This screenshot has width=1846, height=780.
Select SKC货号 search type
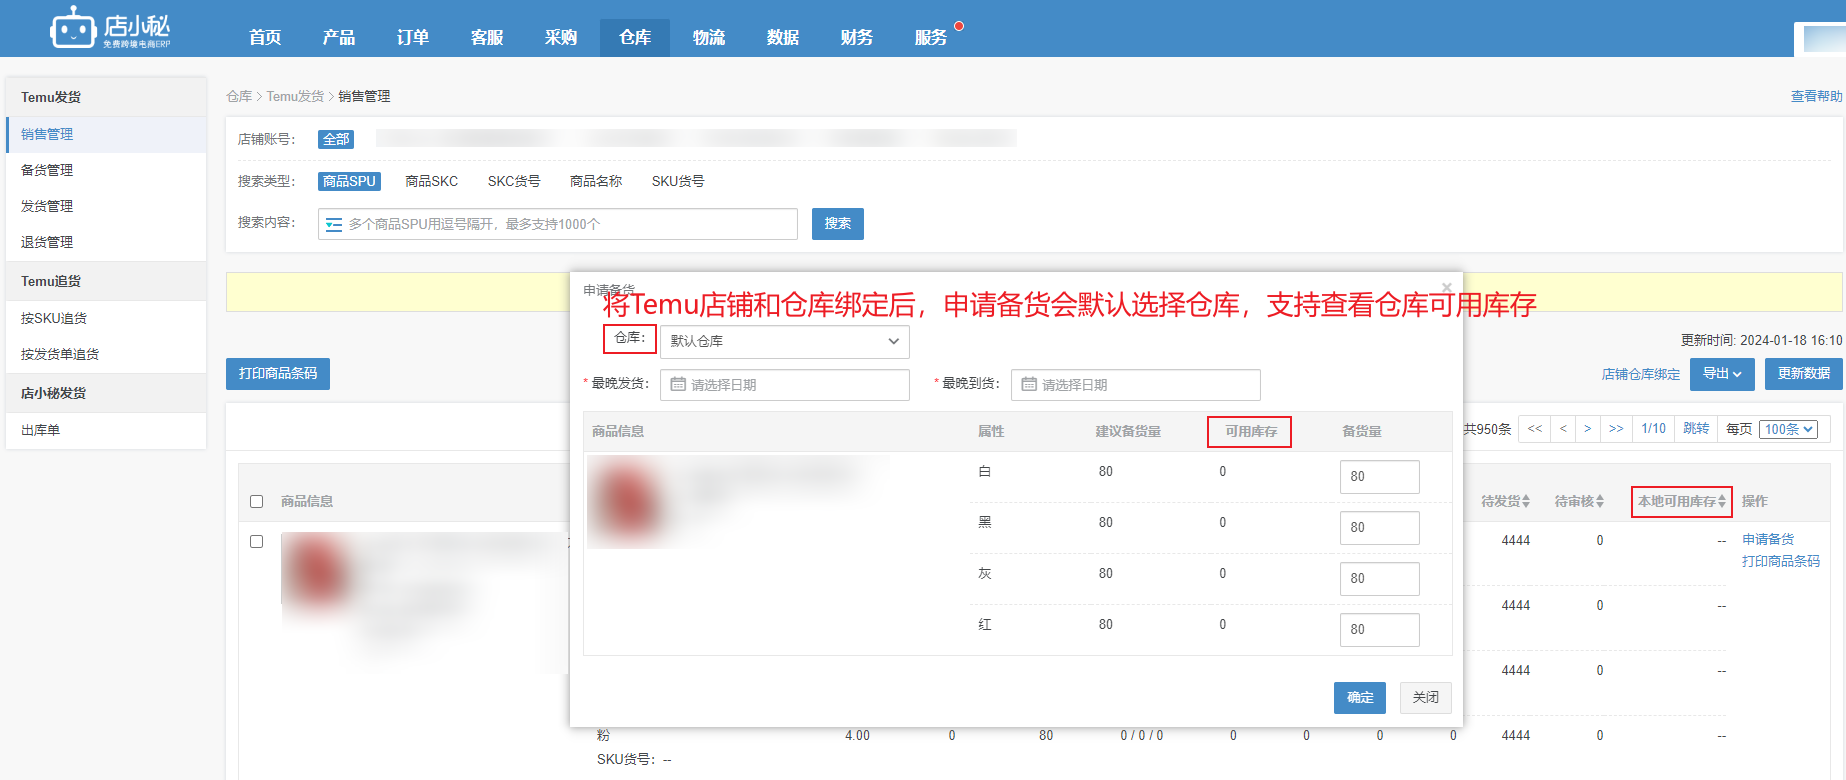pos(514,181)
